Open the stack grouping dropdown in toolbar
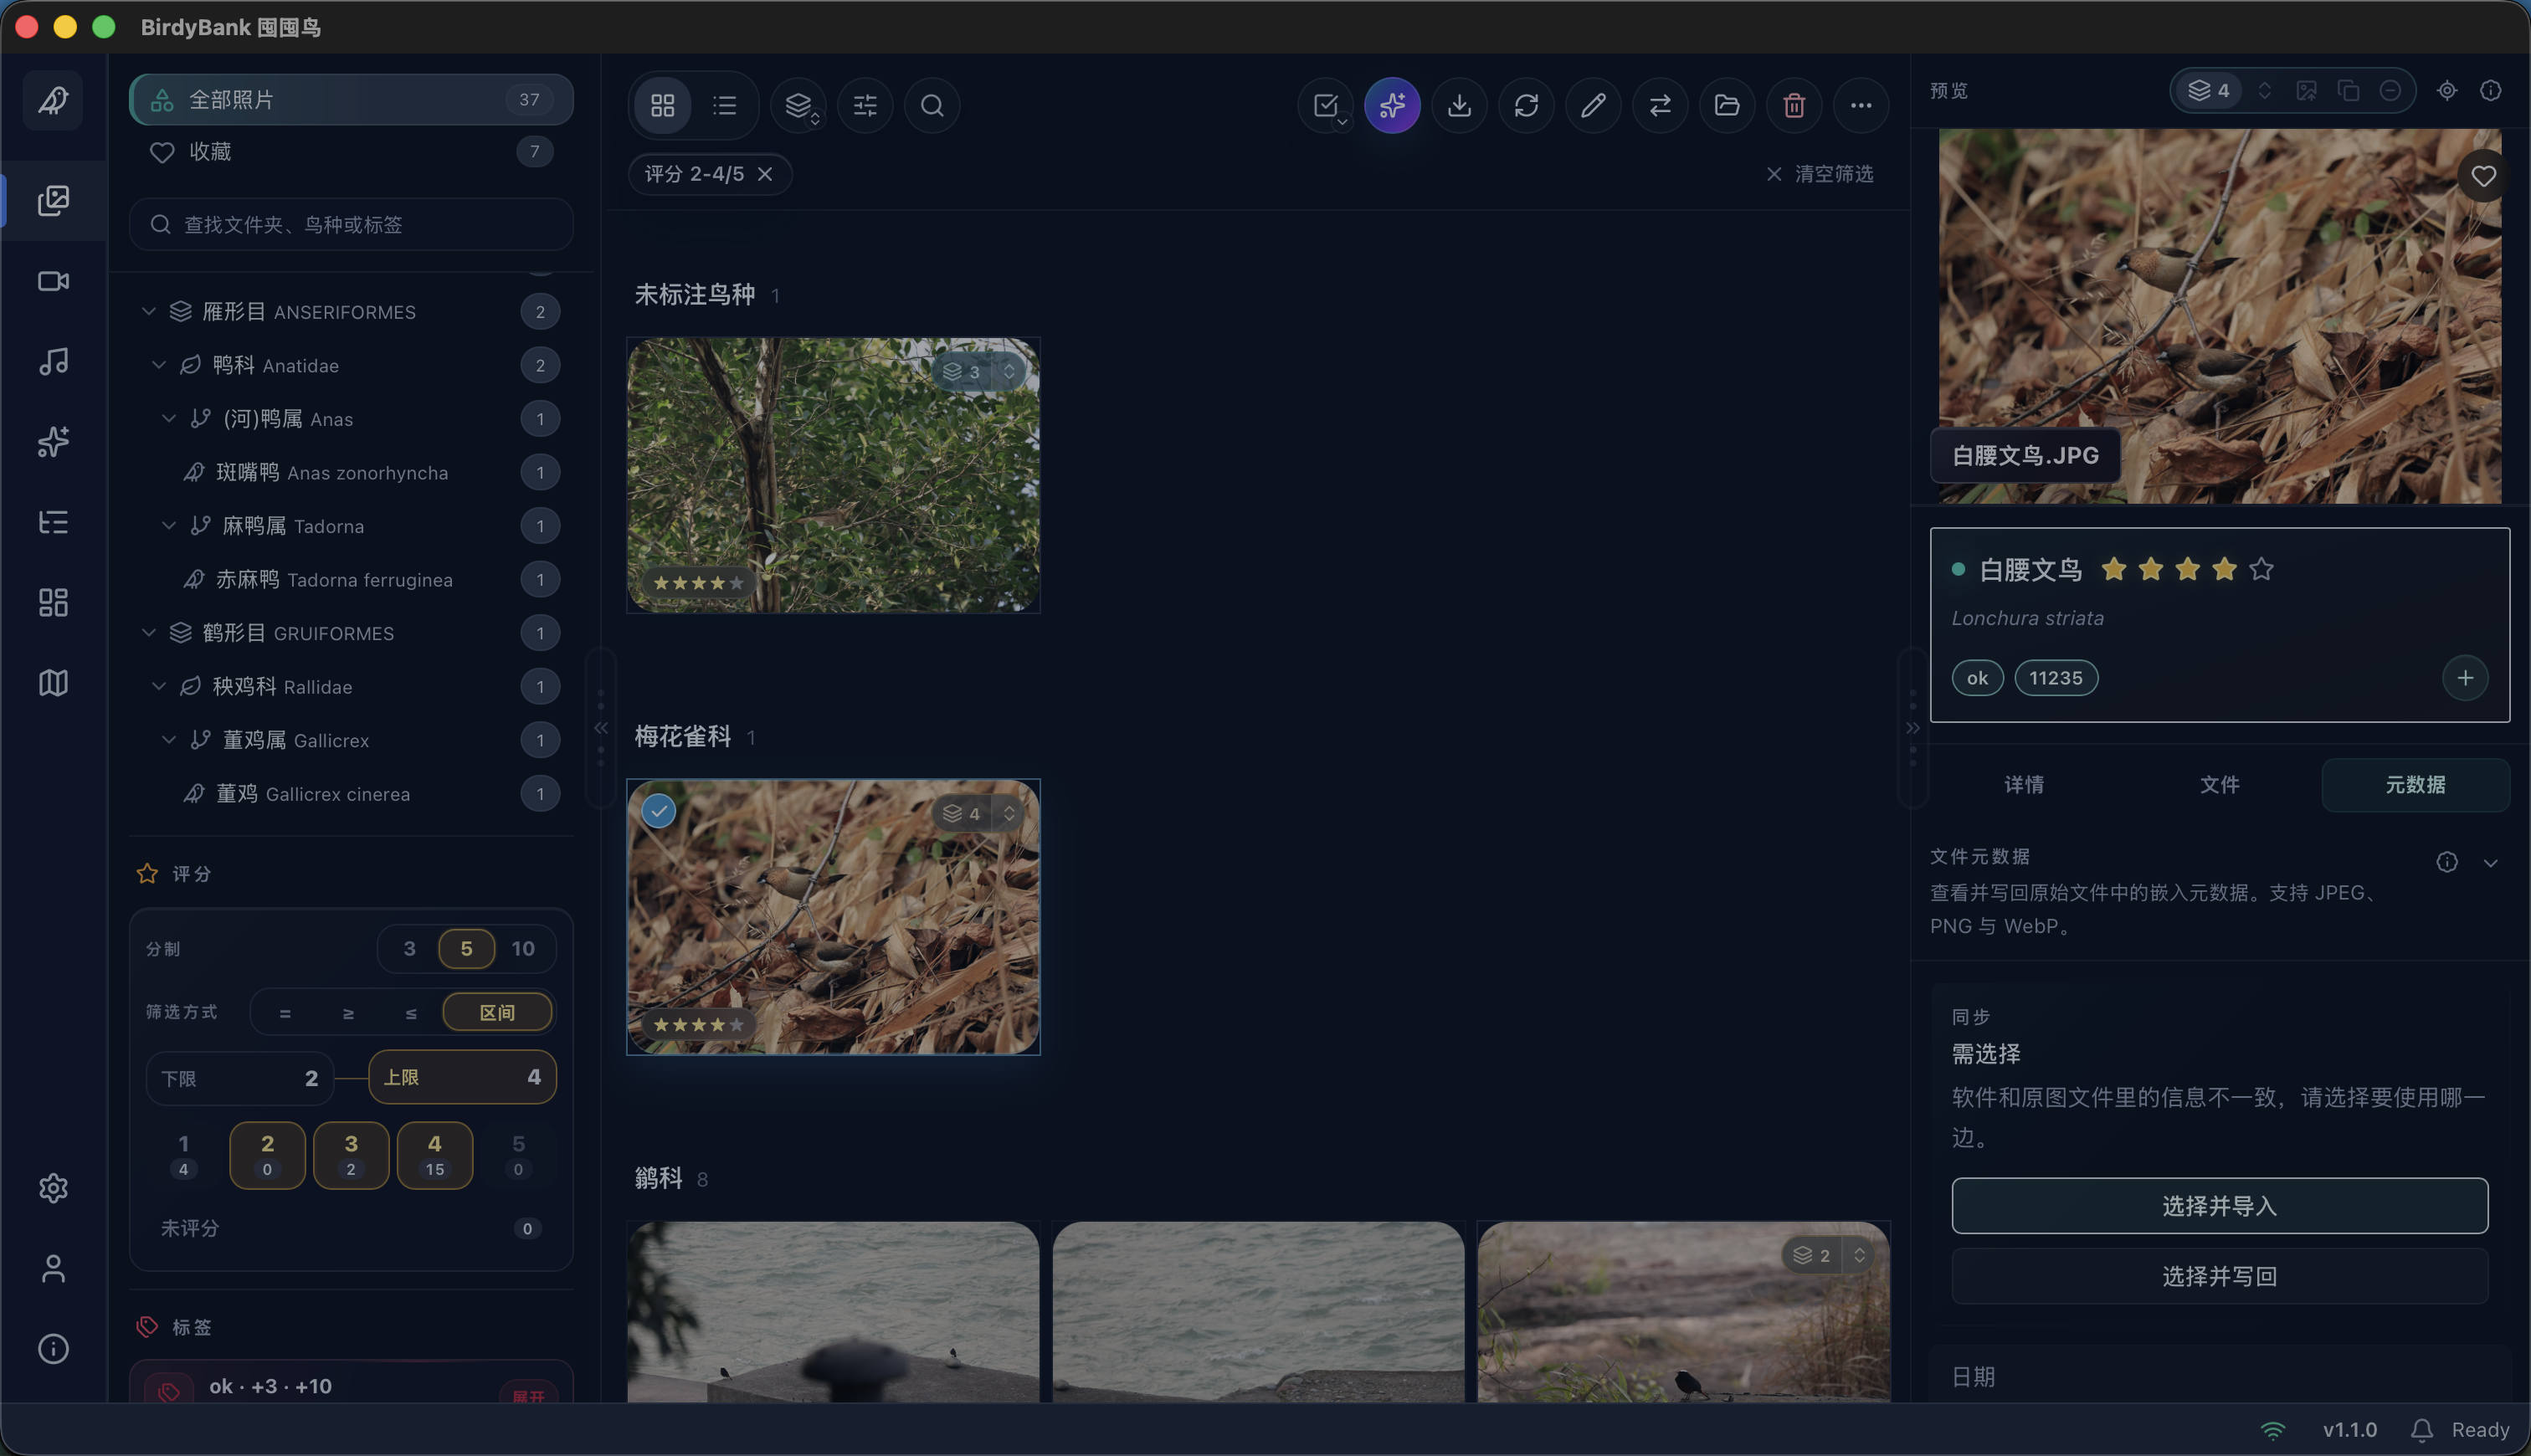Viewport: 2531px width, 1456px height. [798, 105]
